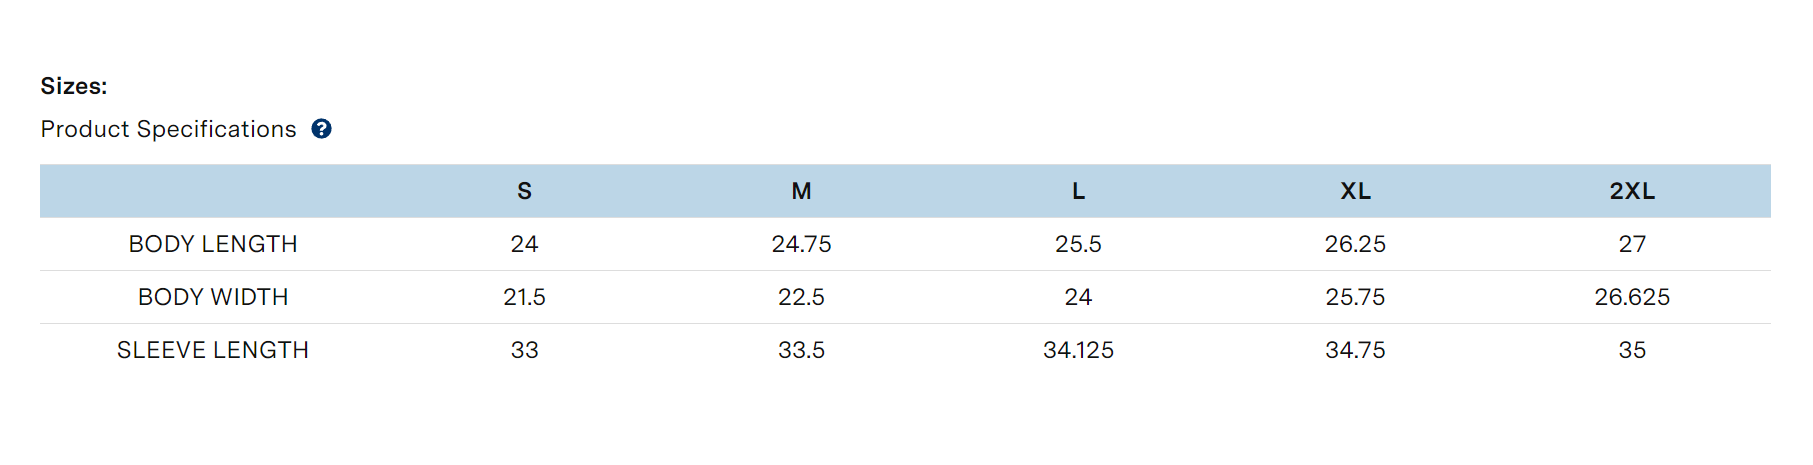Click body width value 21.5
Viewport: 1813px width, 465px height.
coord(524,297)
